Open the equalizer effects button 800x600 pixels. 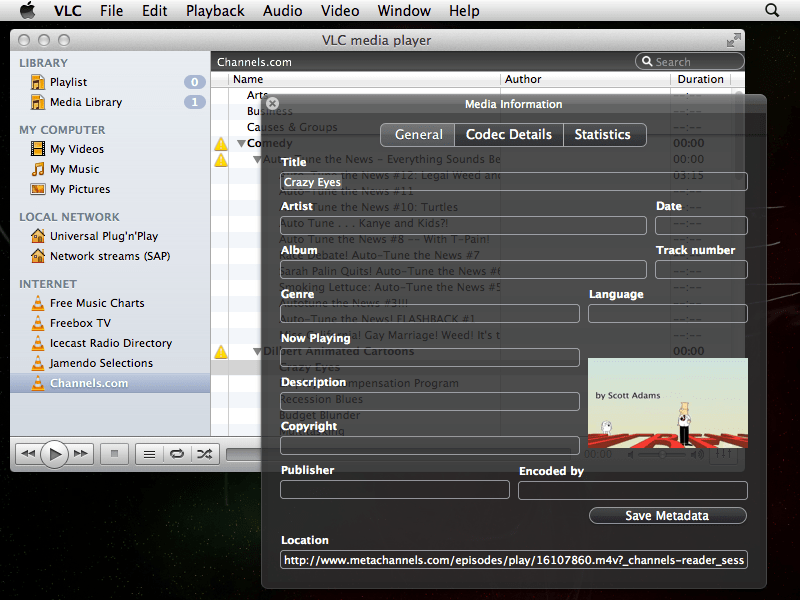723,454
